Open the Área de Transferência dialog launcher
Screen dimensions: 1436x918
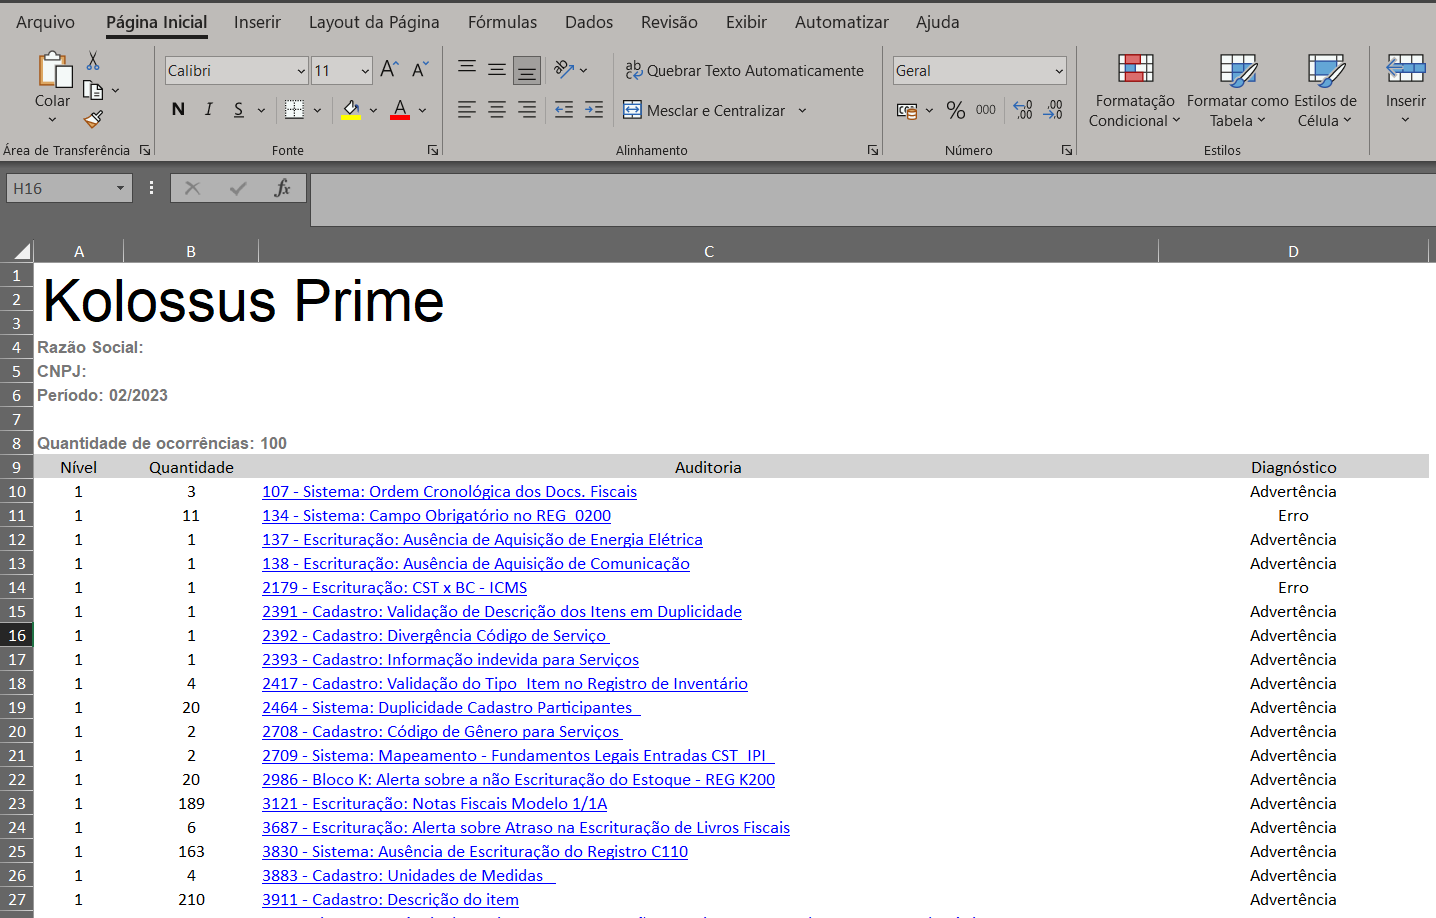click(145, 150)
